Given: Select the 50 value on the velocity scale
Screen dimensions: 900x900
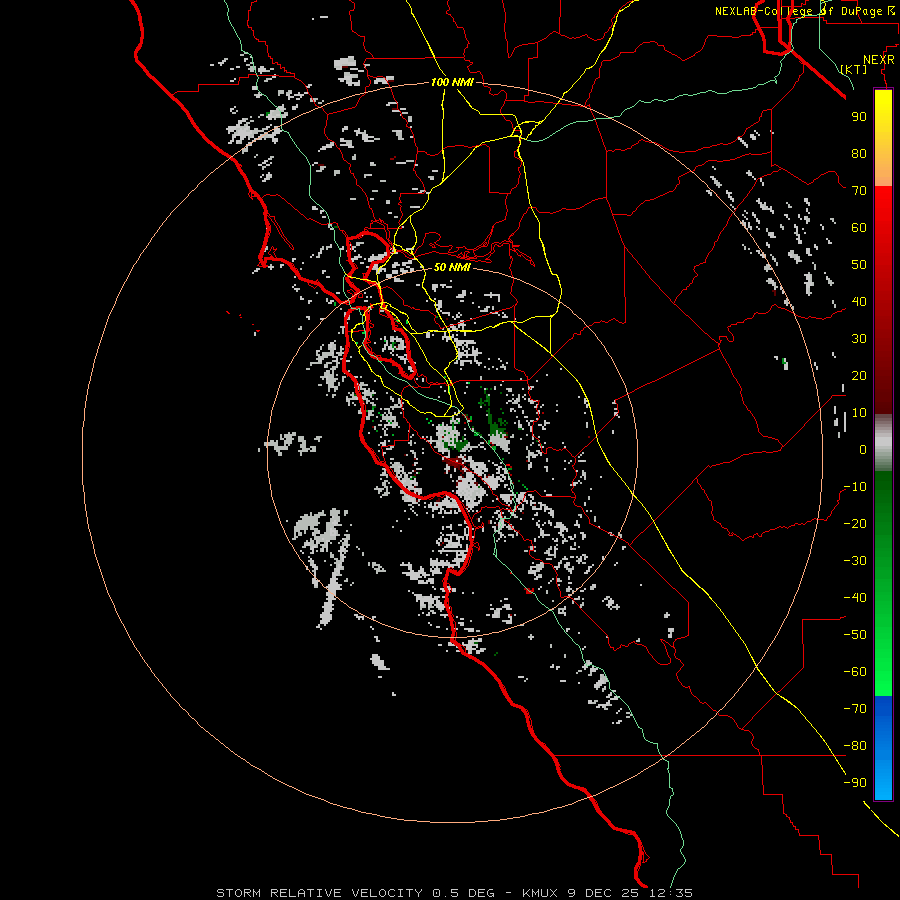Looking at the screenshot, I should [859, 265].
